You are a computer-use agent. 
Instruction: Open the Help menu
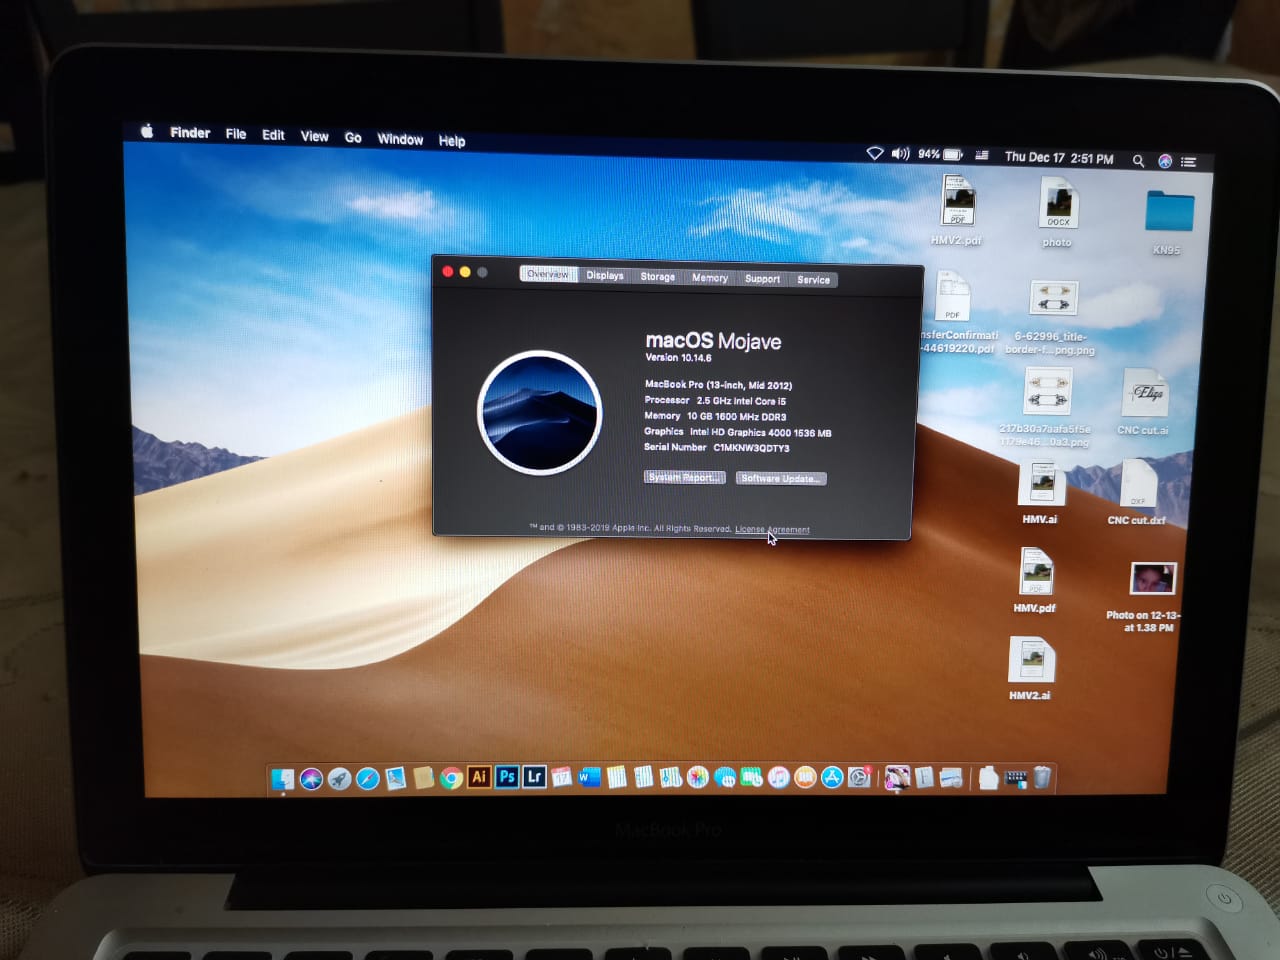452,141
